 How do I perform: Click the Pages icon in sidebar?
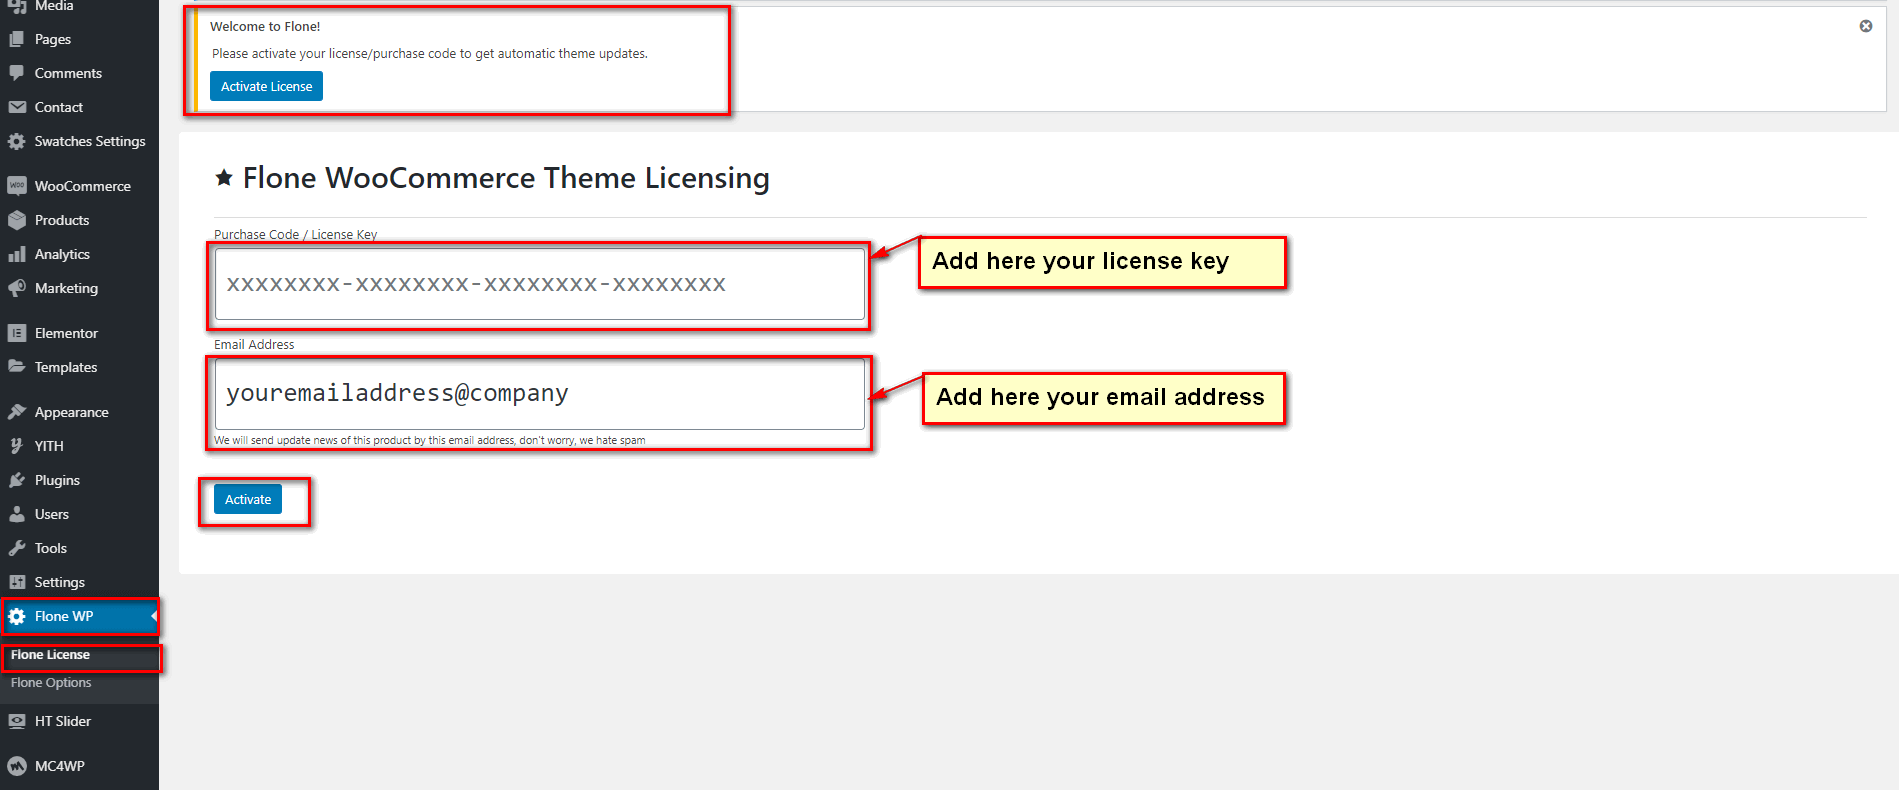click(17, 39)
